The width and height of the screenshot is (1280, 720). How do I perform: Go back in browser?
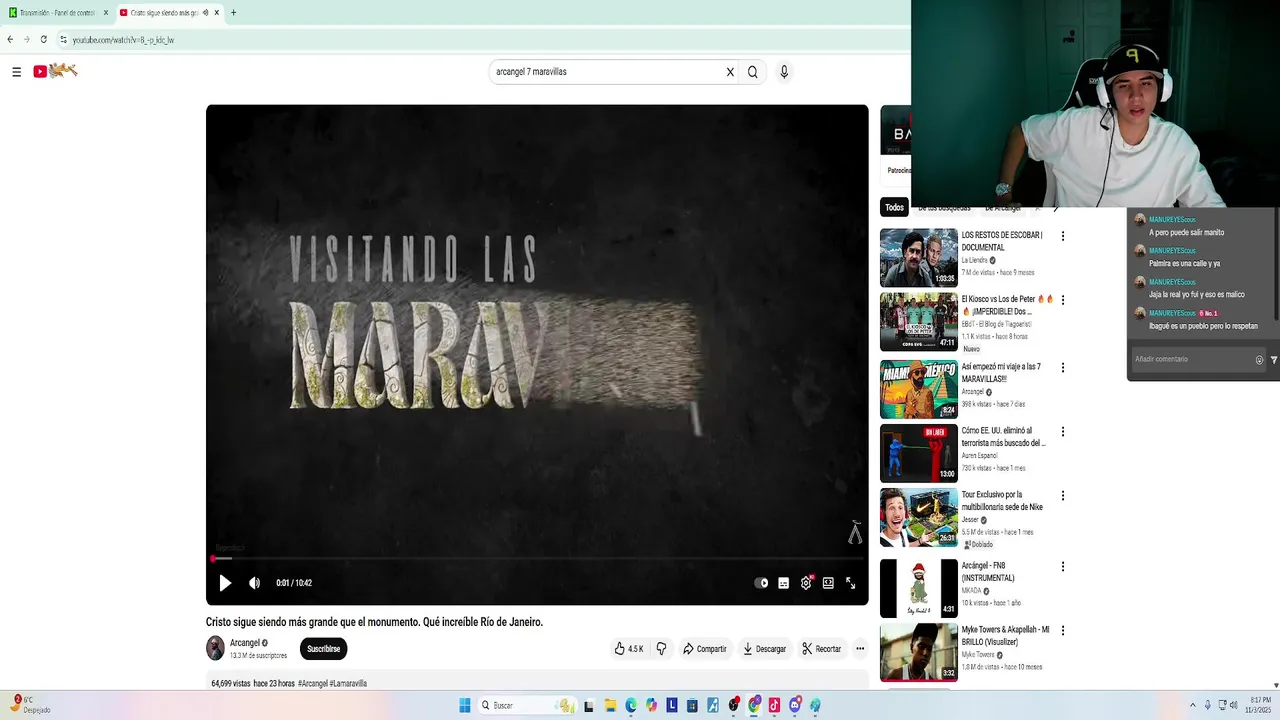click(x=10, y=40)
